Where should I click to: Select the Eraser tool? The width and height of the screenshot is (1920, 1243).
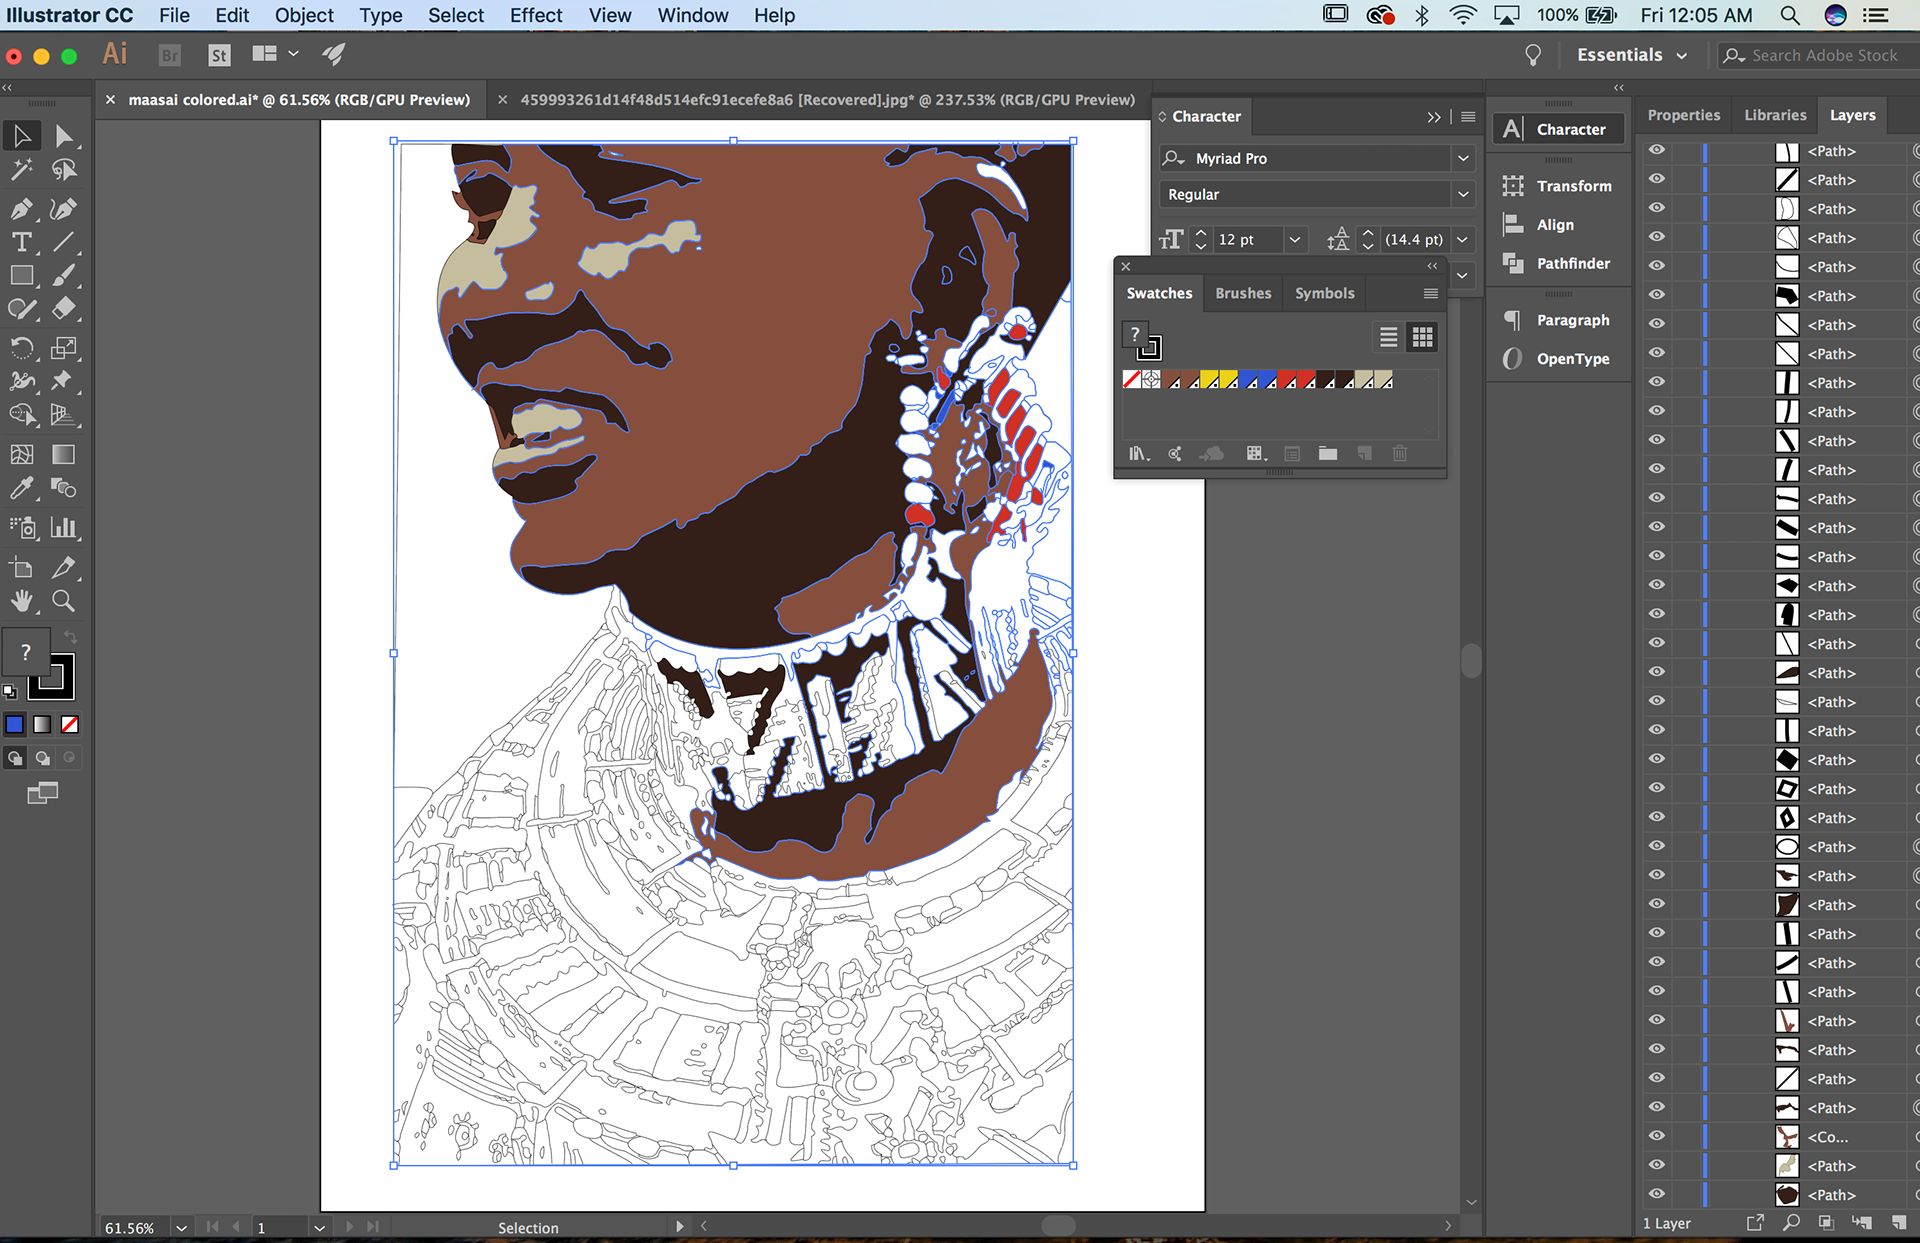click(x=63, y=309)
